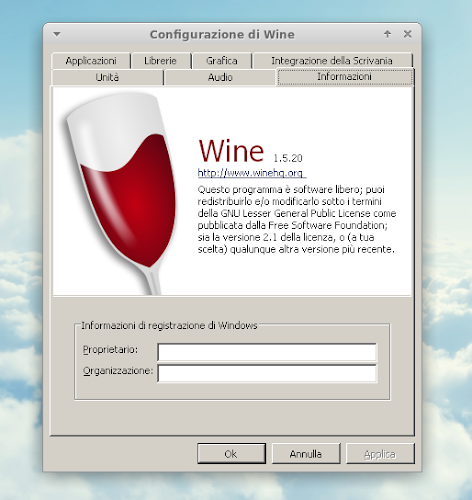Viewport: 472px width, 500px height.
Task: Click the "Questo programma è software libero" license text
Action: pos(297,219)
